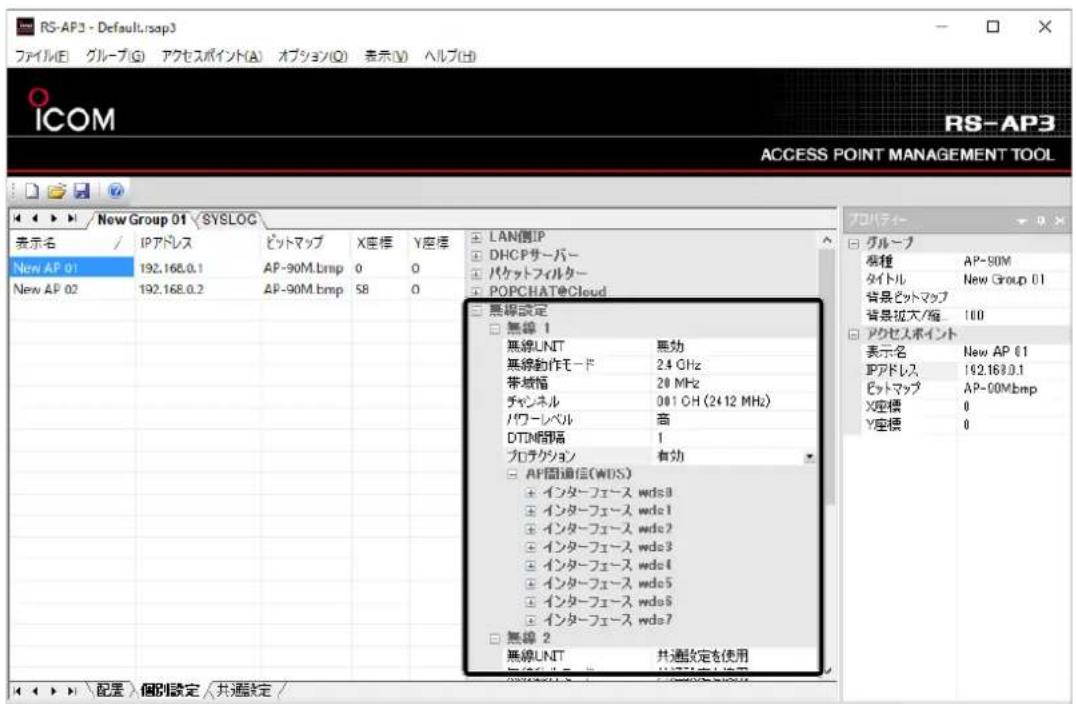Collapse the 無線 1 subsection
This screenshot has height=704, width=1076.
pos(495,329)
